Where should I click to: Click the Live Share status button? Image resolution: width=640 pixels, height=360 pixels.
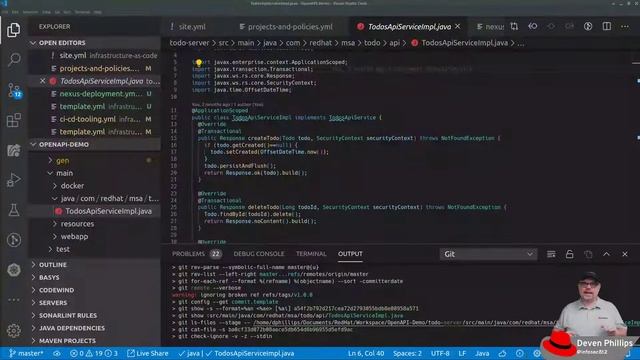(x=147, y=353)
